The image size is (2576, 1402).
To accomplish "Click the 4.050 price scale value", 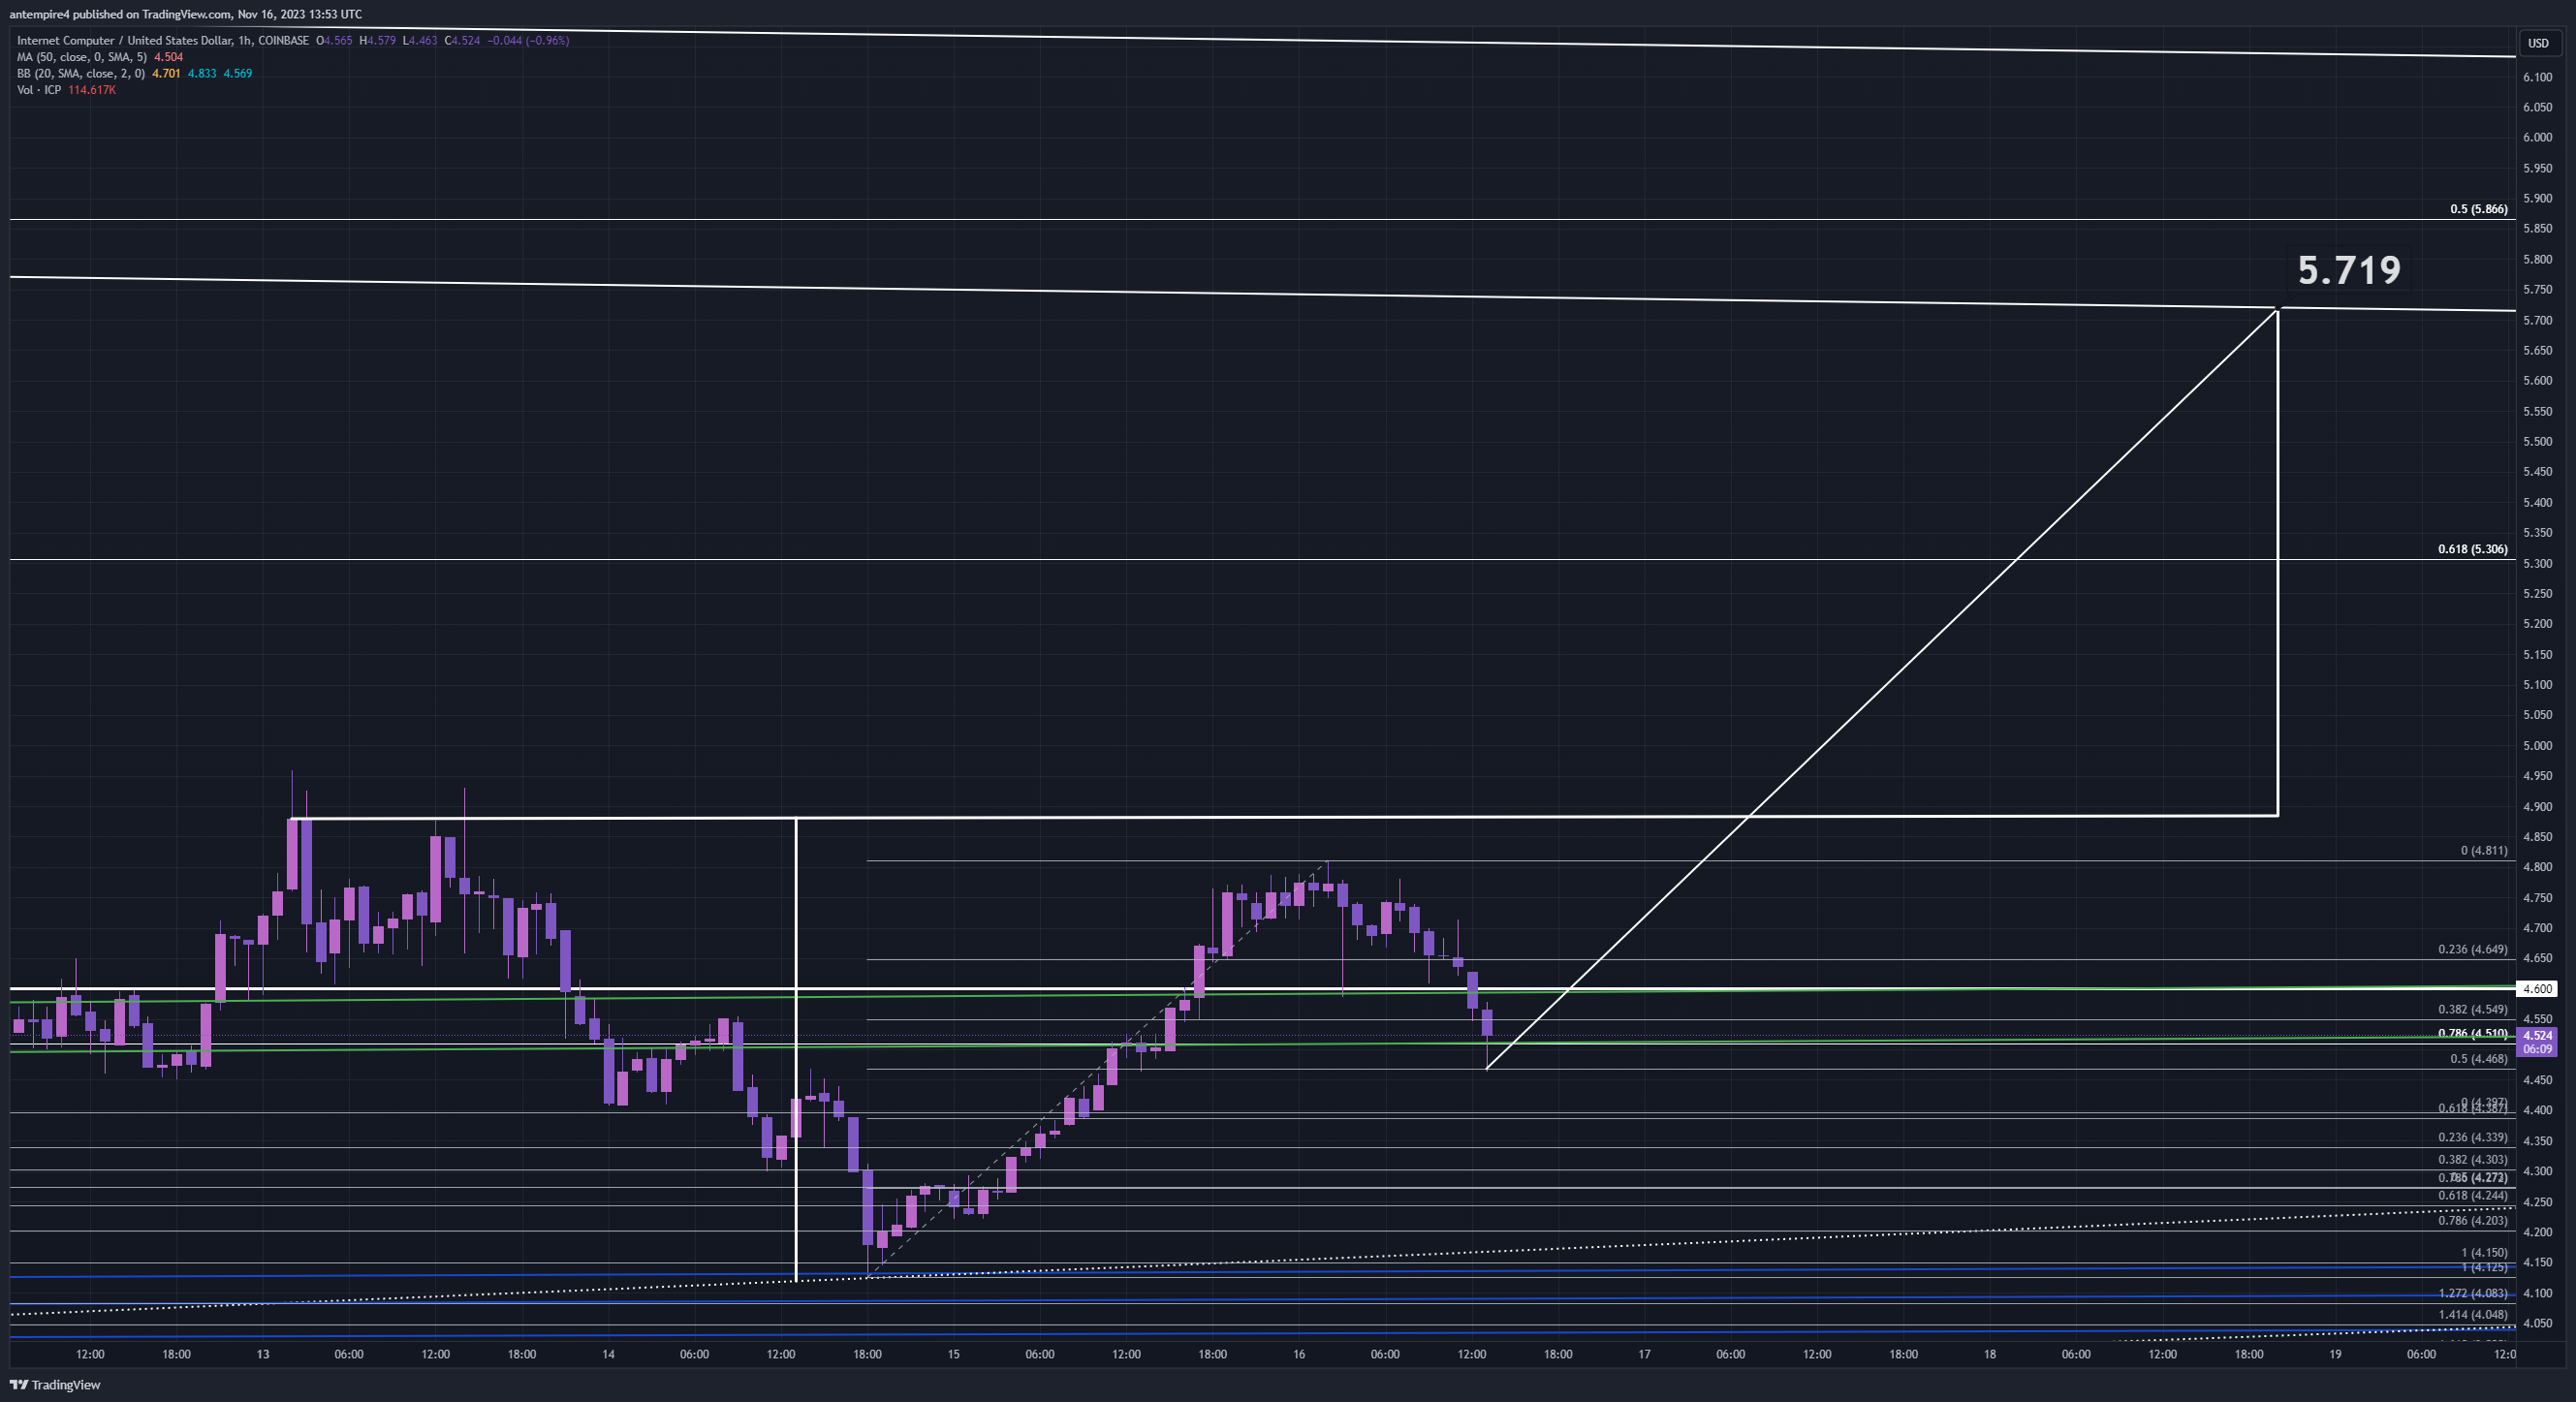I will click(x=2536, y=1323).
